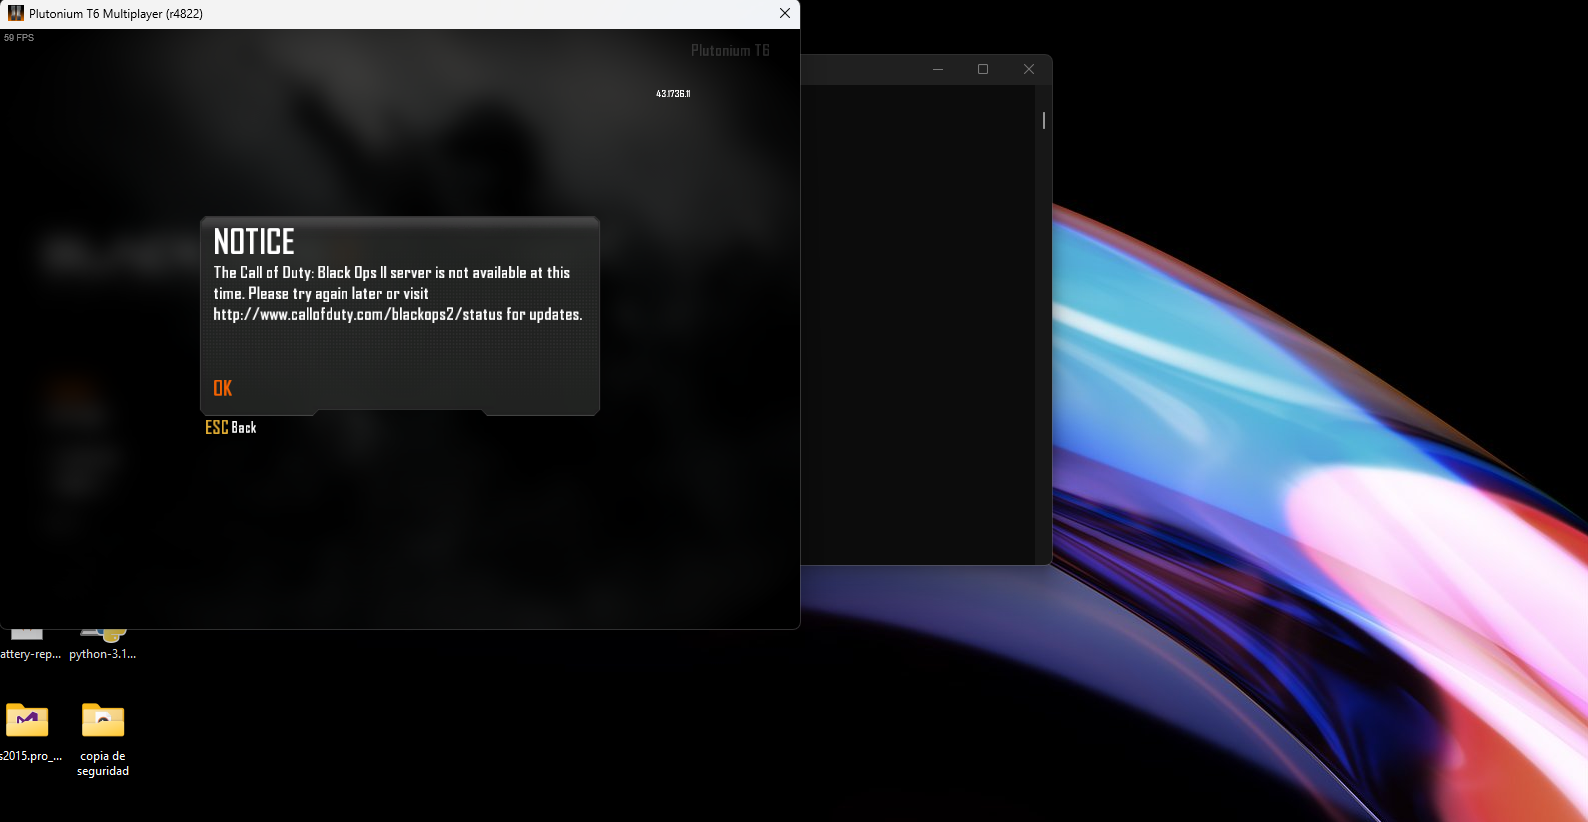Close the dark console window
The width and height of the screenshot is (1588, 822).
tap(1029, 69)
